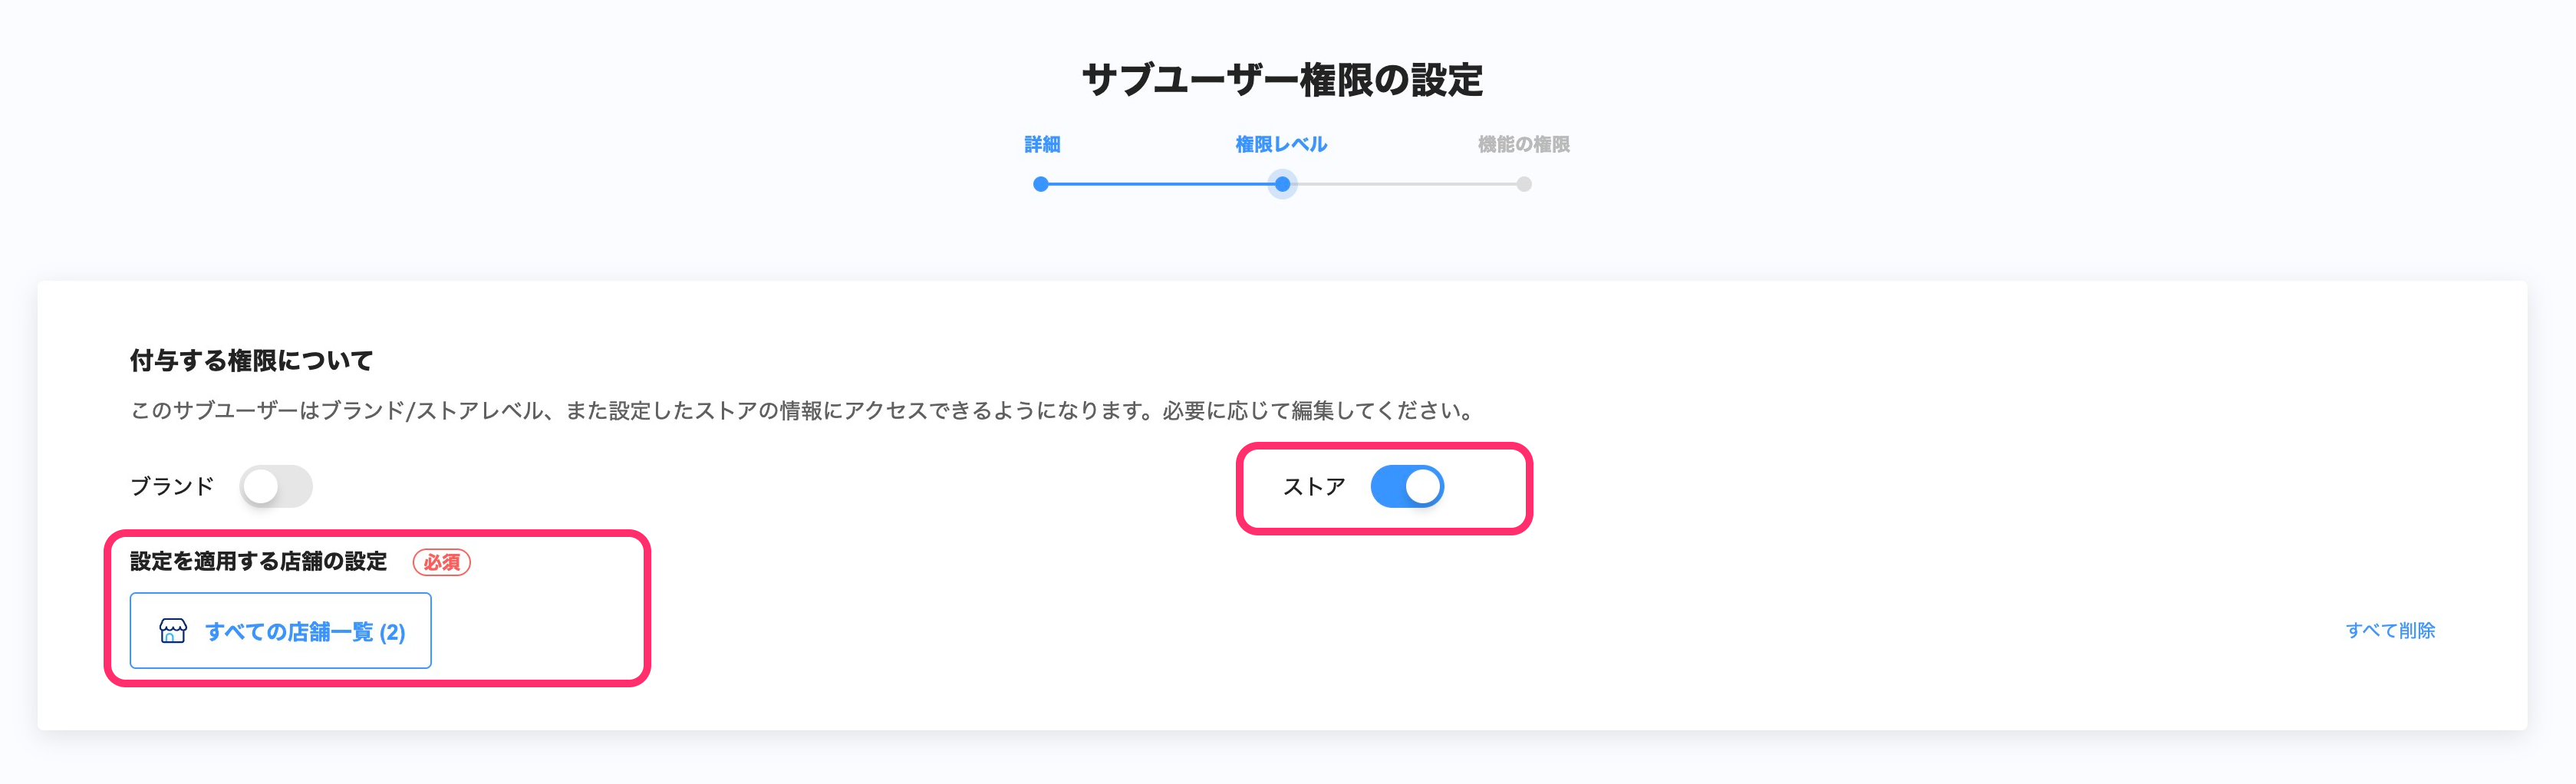The image size is (2576, 784).
Task: Open the 機能の権限 step label
Action: [1523, 145]
